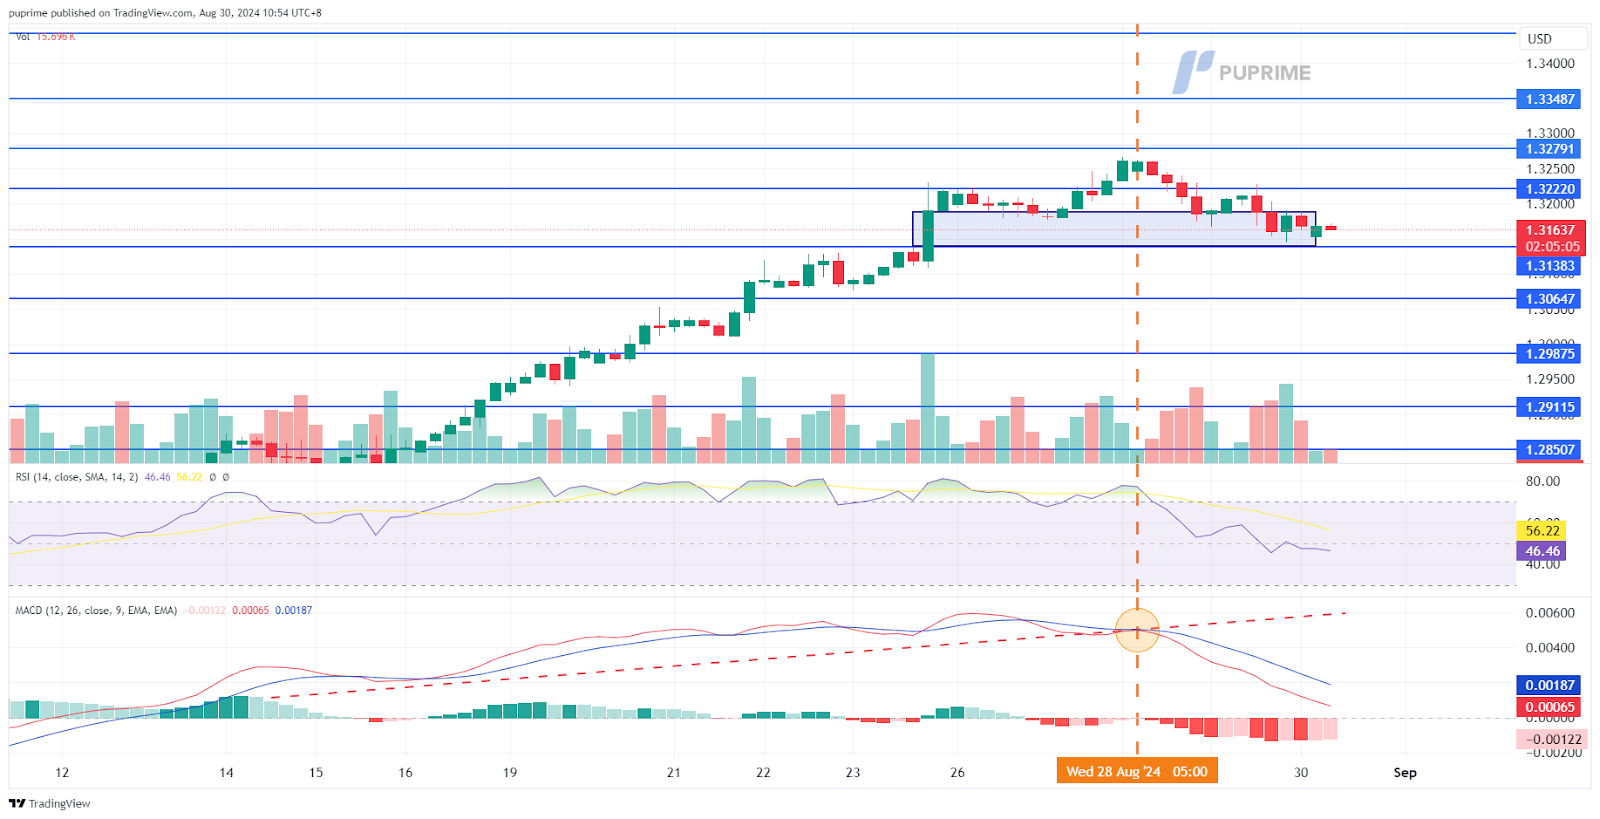Click the 16 date on time axis
Viewport: 1600px width, 819px height.
[405, 772]
